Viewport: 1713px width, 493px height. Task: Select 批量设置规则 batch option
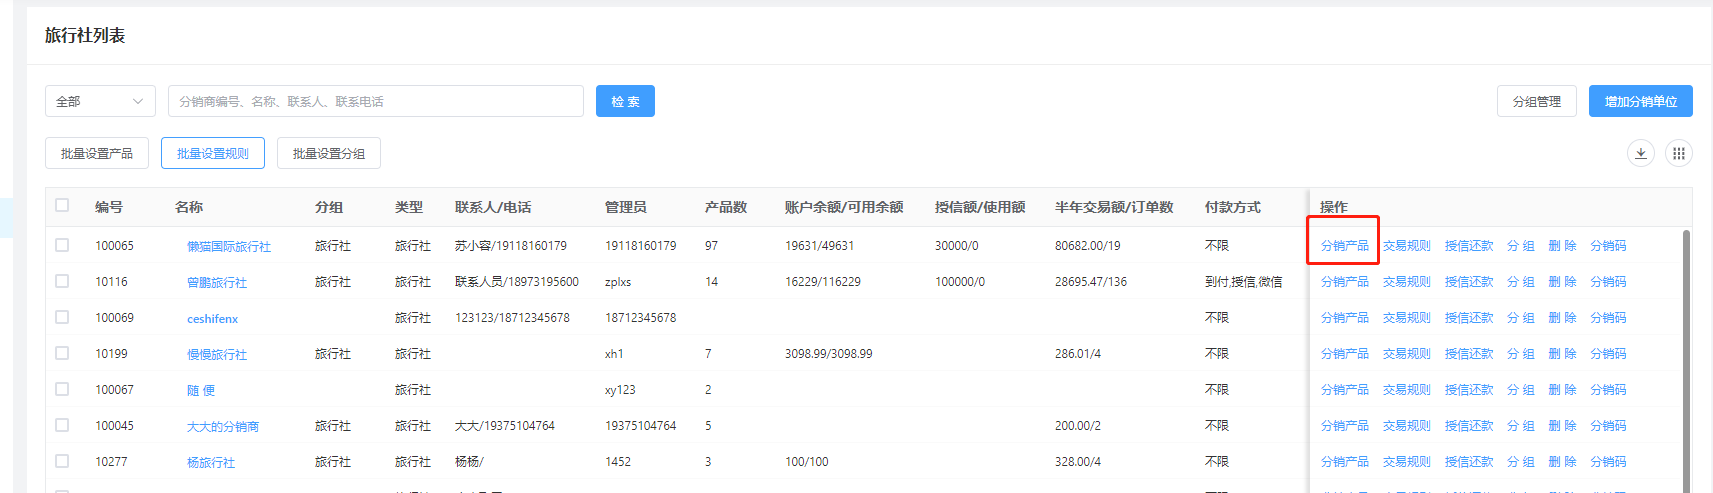click(x=213, y=153)
